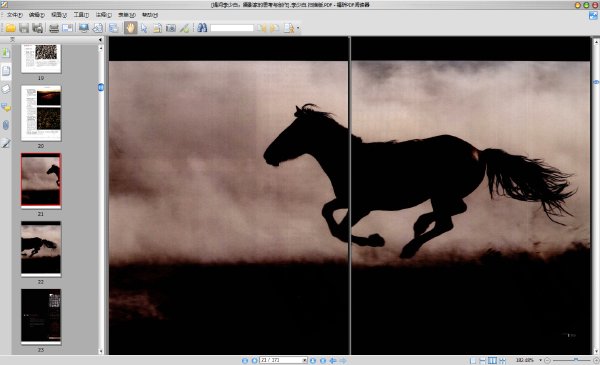The height and width of the screenshot is (365, 600).
Task: Click the Print icon in toolbar
Action: [x=54, y=28]
